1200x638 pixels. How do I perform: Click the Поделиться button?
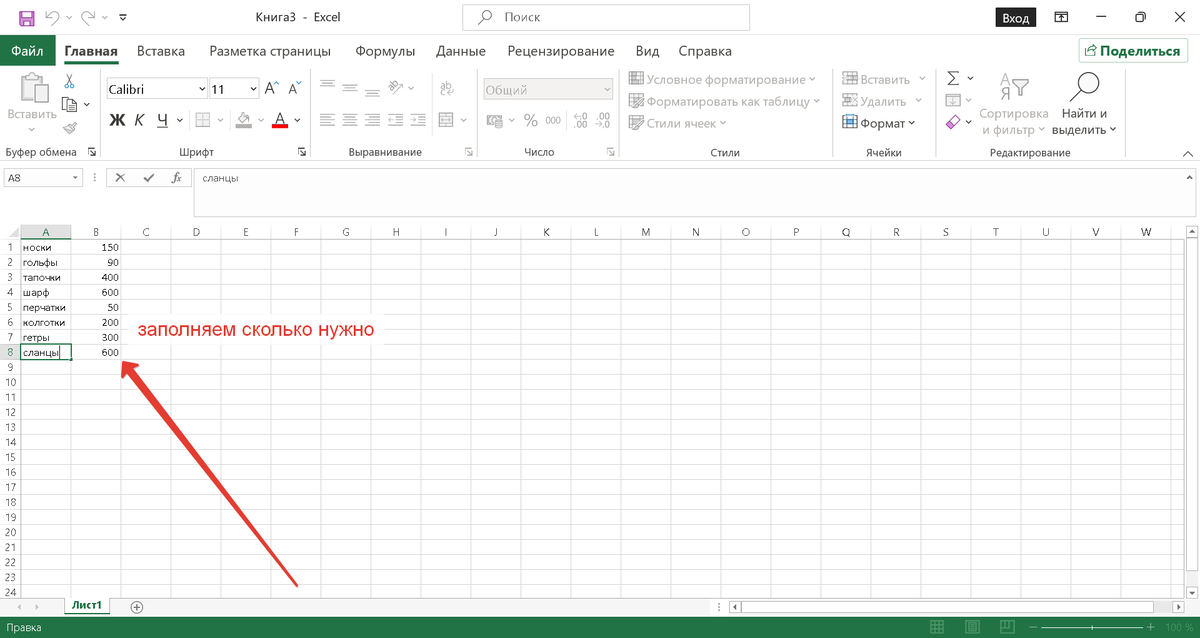coord(1133,50)
